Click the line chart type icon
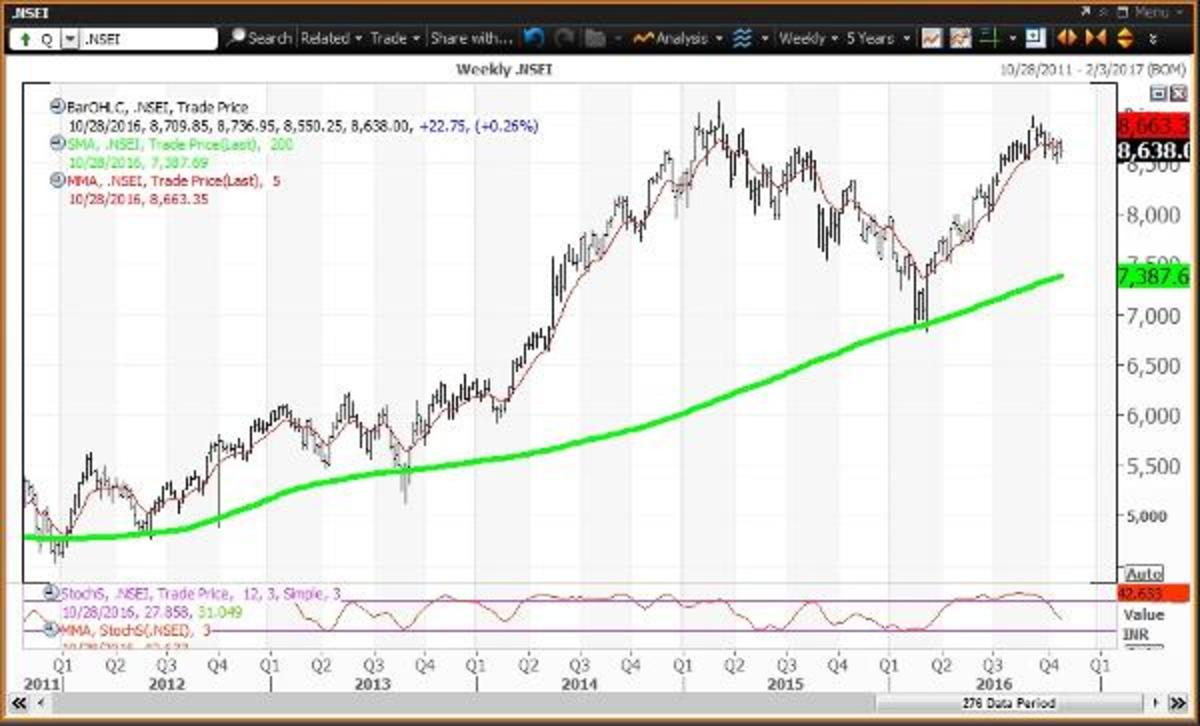This screenshot has height=726, width=1200. (x=931, y=38)
